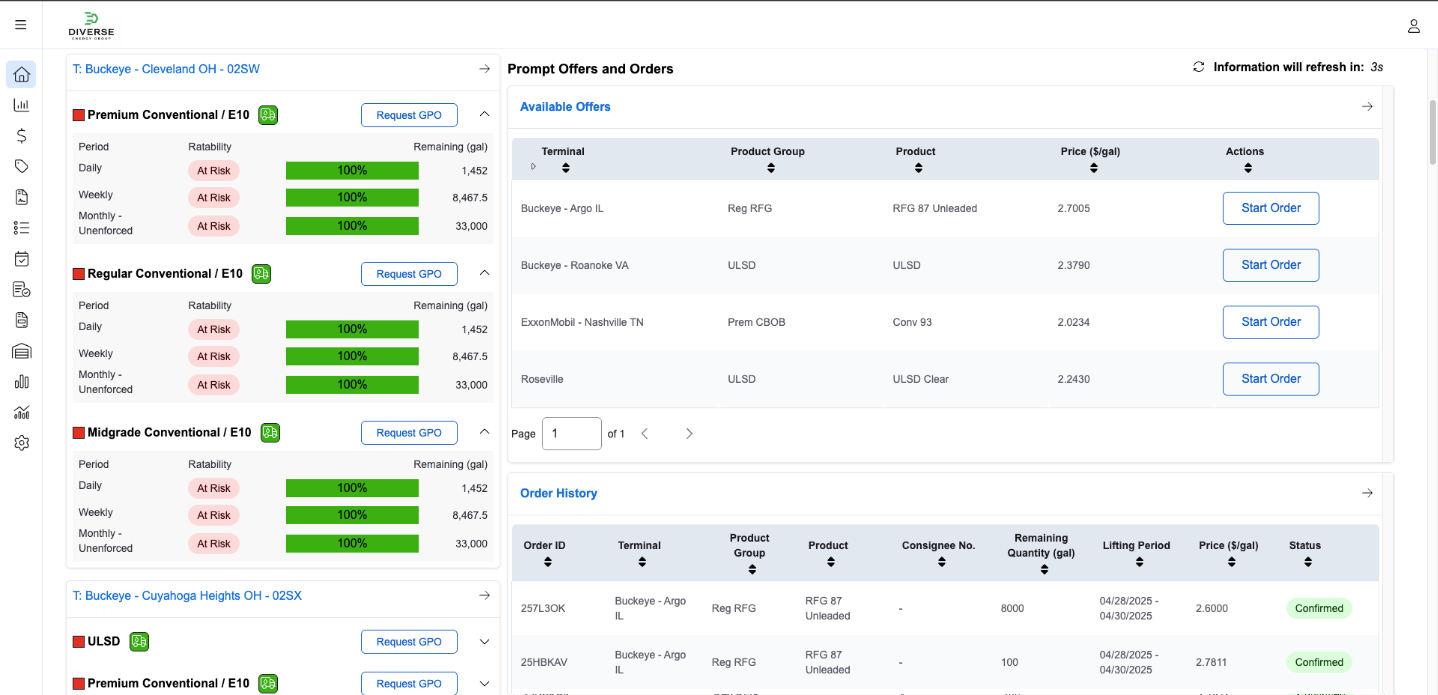
Task: Click the page vertical scrollbar
Action: coord(1433,130)
